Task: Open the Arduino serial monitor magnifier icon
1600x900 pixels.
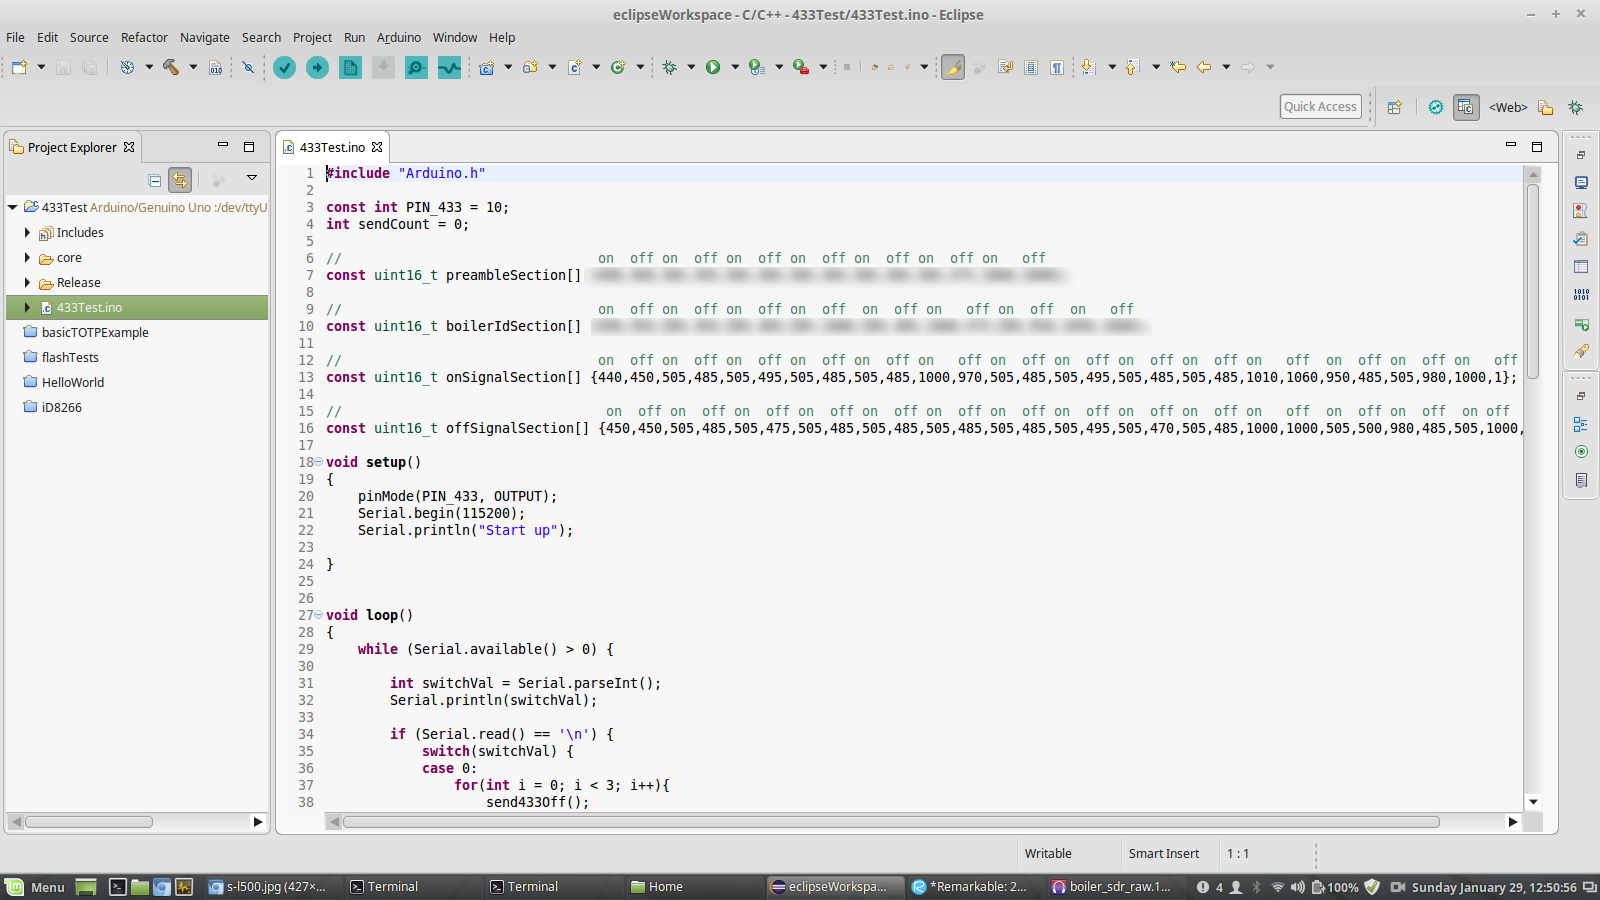Action: point(416,67)
